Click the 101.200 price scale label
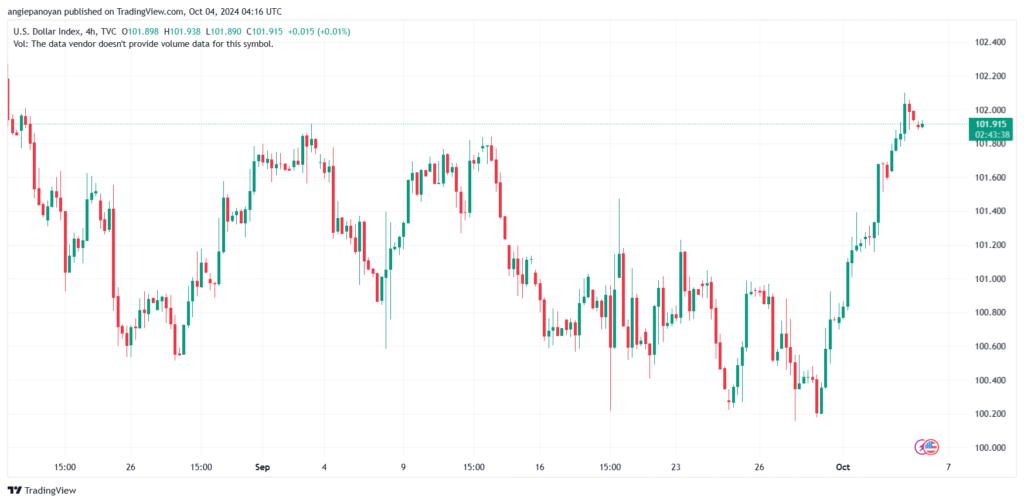 (989, 245)
